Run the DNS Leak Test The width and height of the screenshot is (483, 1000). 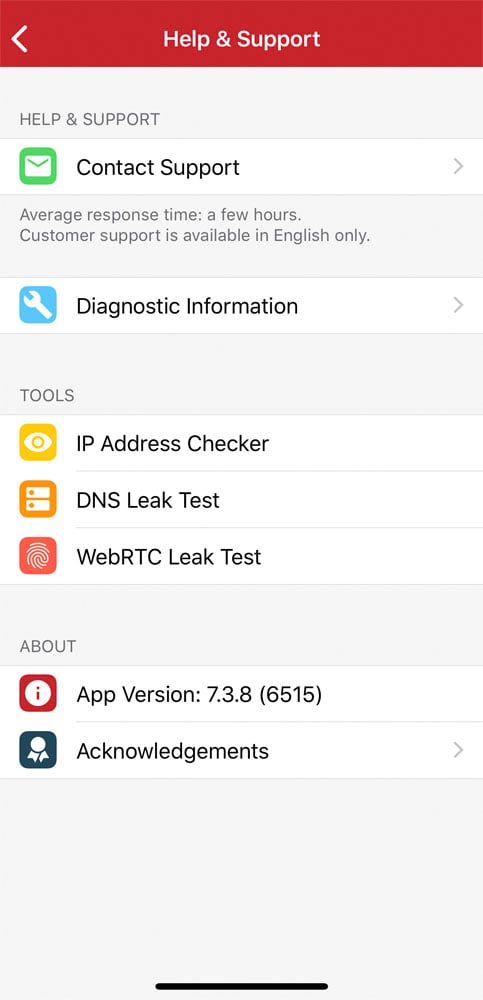click(241, 499)
